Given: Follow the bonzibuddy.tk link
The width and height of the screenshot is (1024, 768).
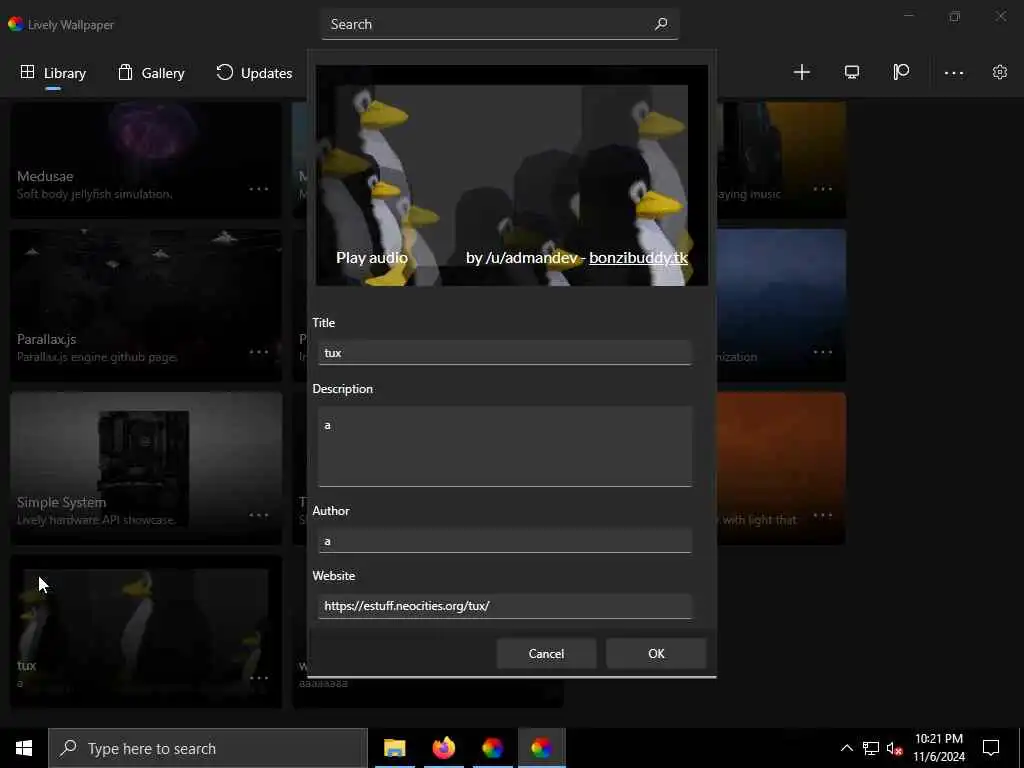Looking at the screenshot, I should pyautogui.click(x=638, y=258).
